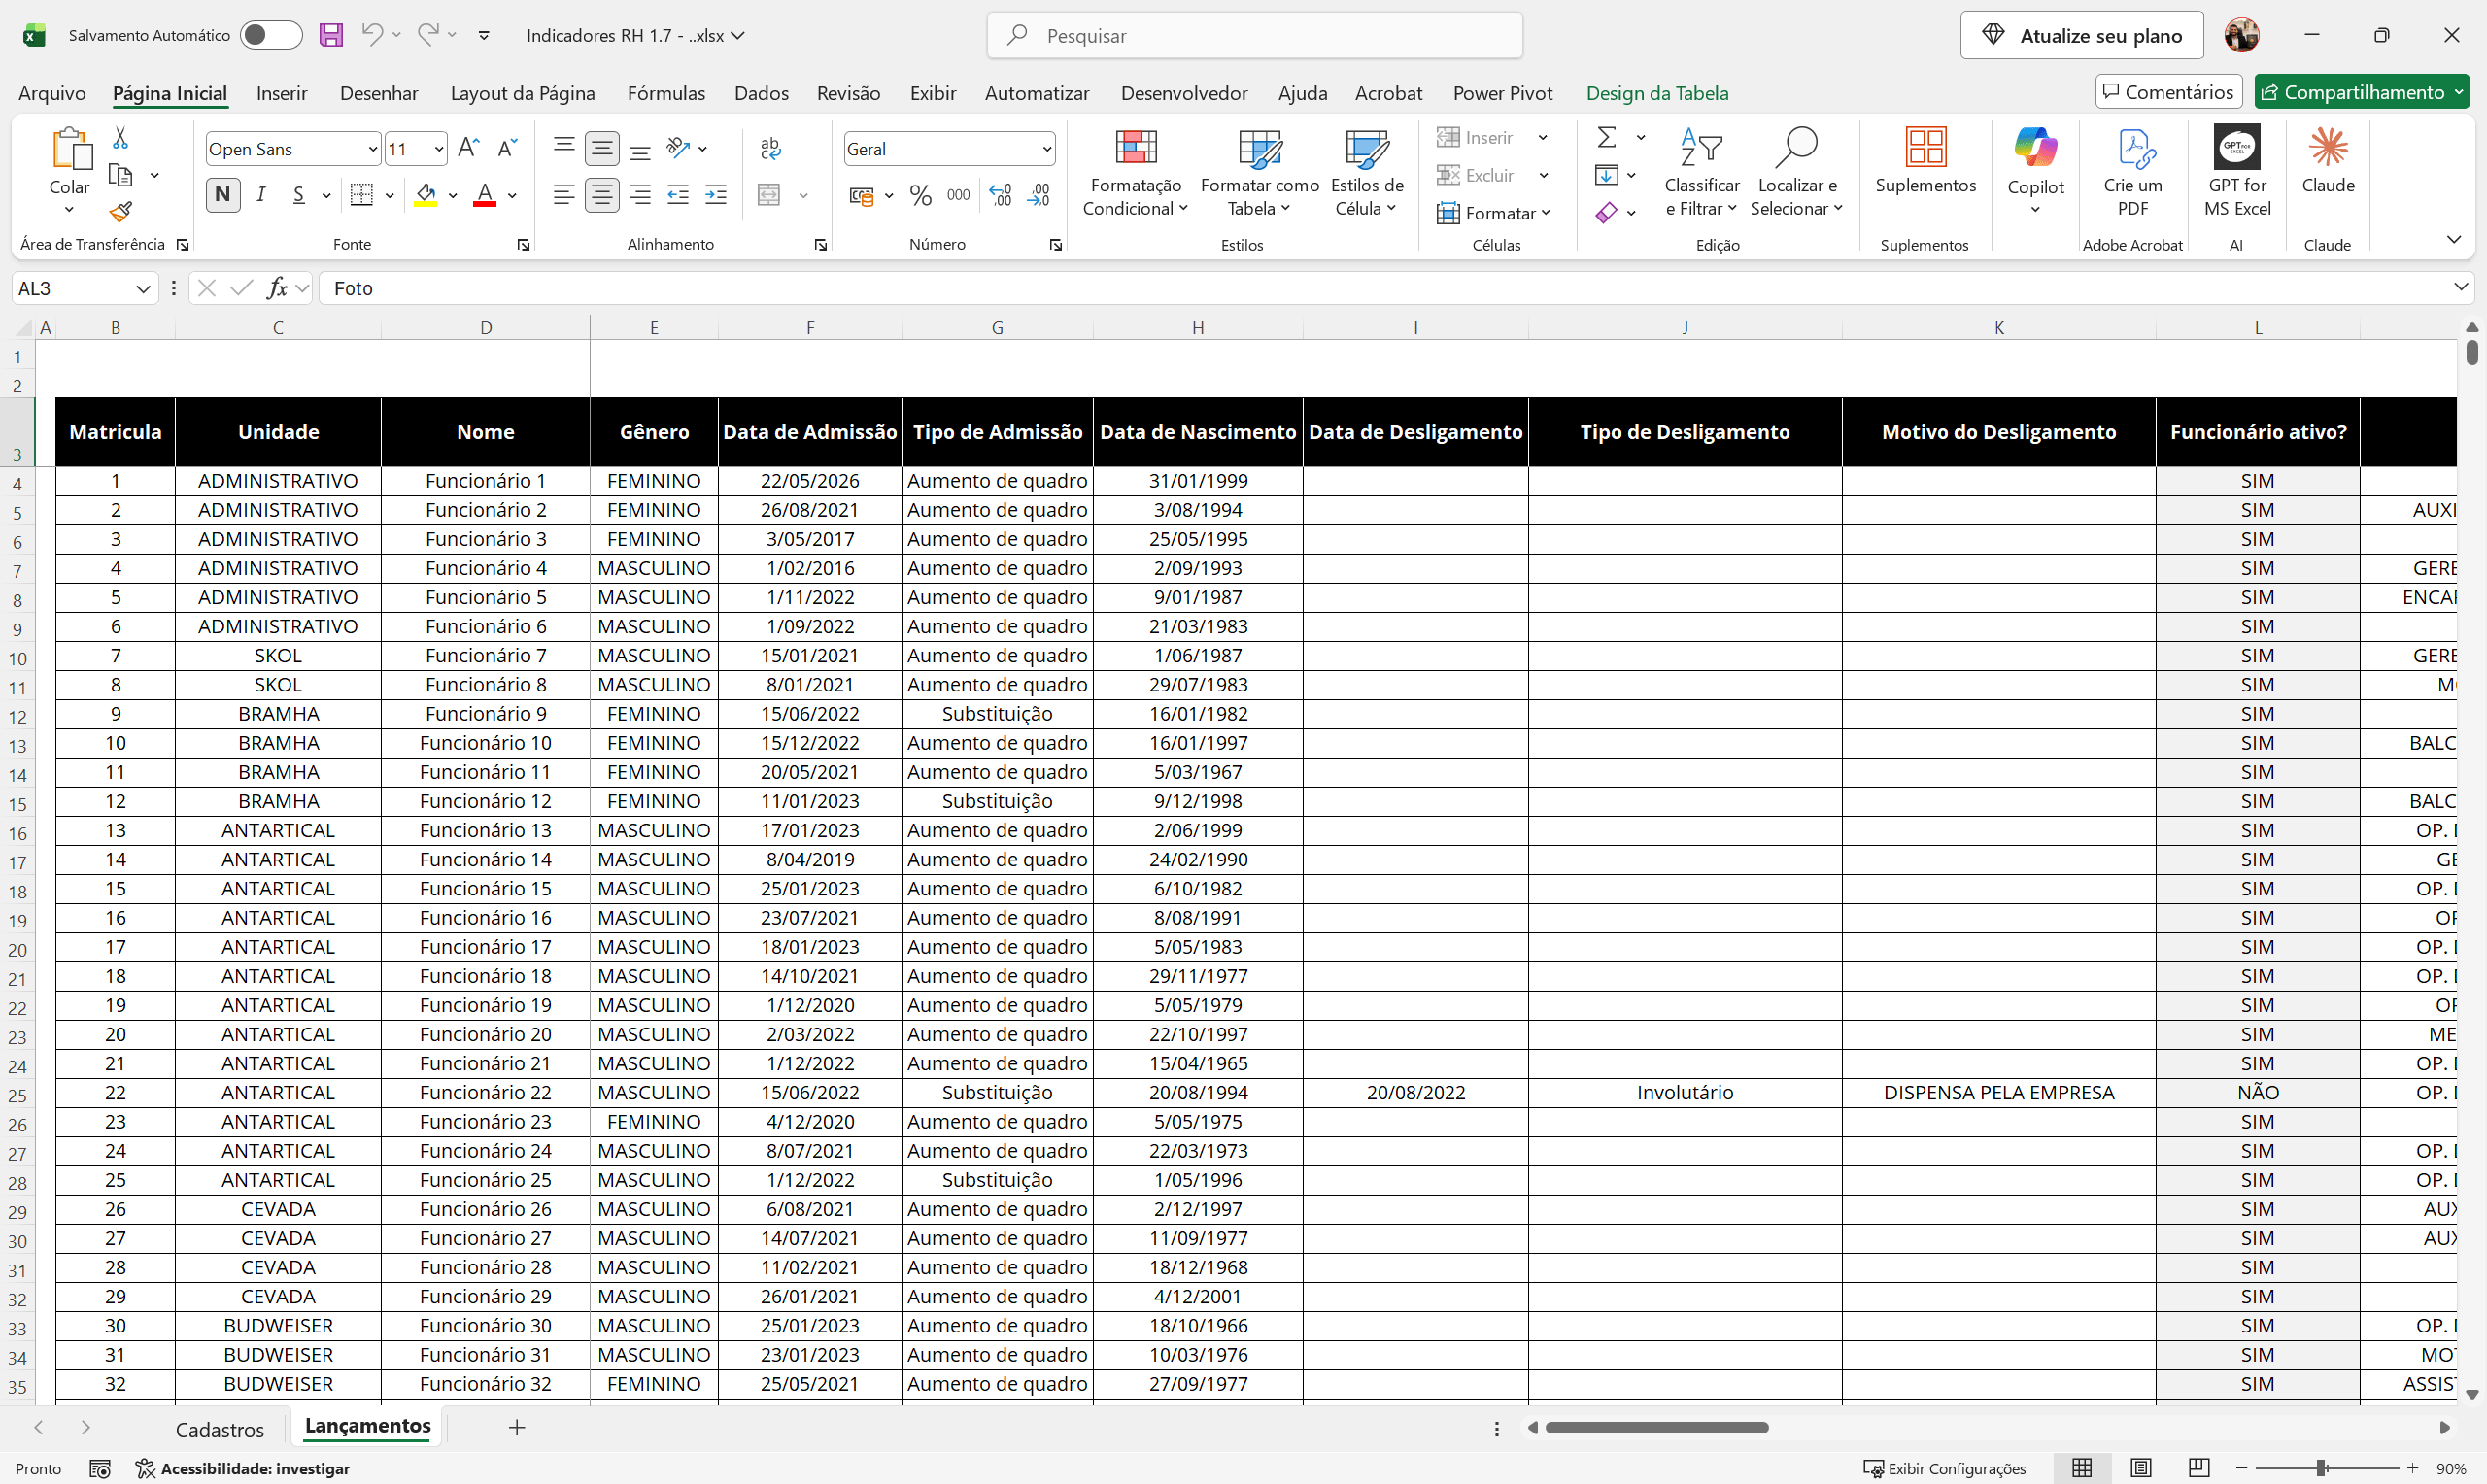2487x1484 pixels.
Task: Click the Increase Indent icon
Action: coord(716,195)
